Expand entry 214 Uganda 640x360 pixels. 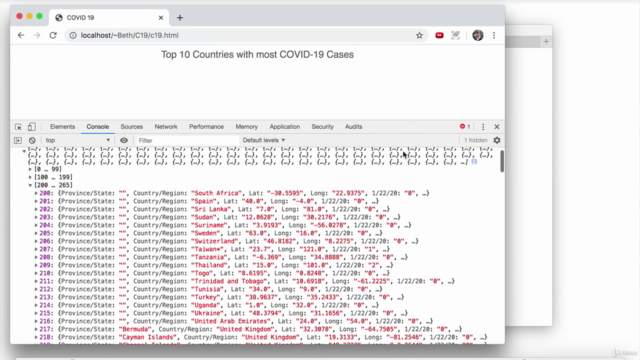pyautogui.click(x=36, y=305)
